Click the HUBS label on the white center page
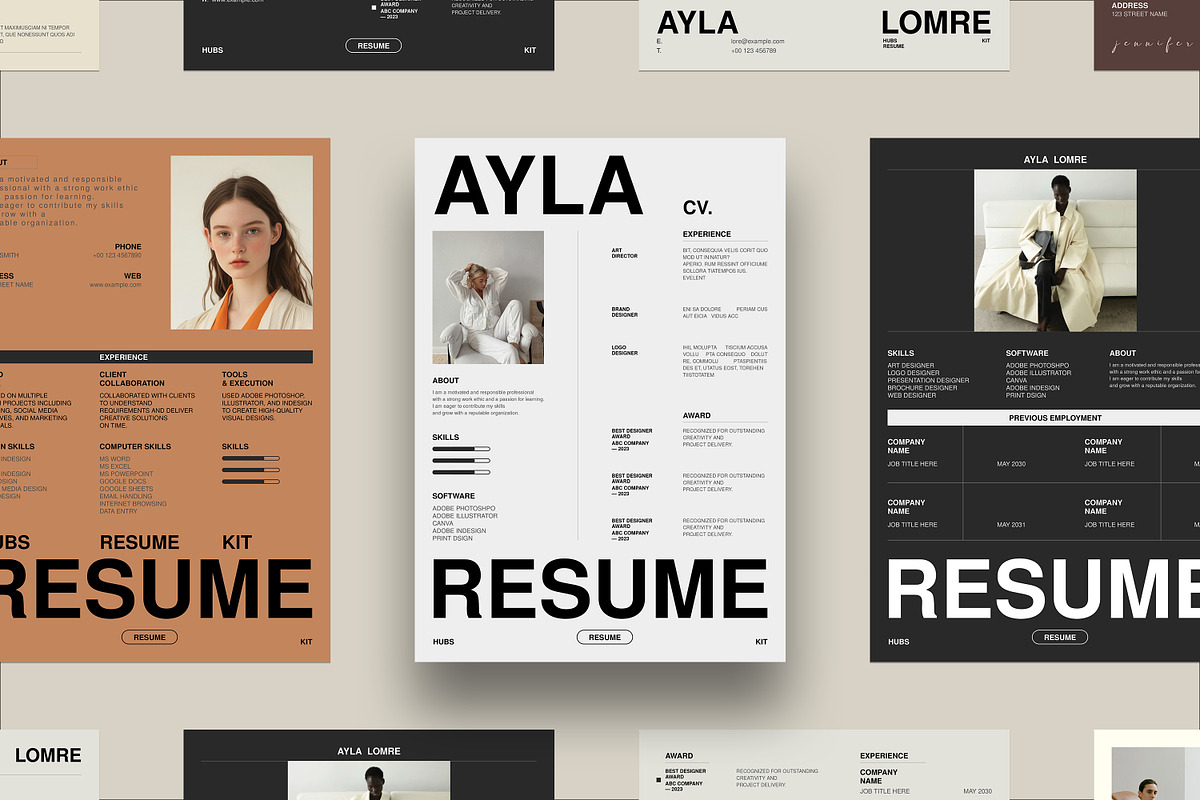Viewport: 1200px width, 800px height. coord(443,642)
